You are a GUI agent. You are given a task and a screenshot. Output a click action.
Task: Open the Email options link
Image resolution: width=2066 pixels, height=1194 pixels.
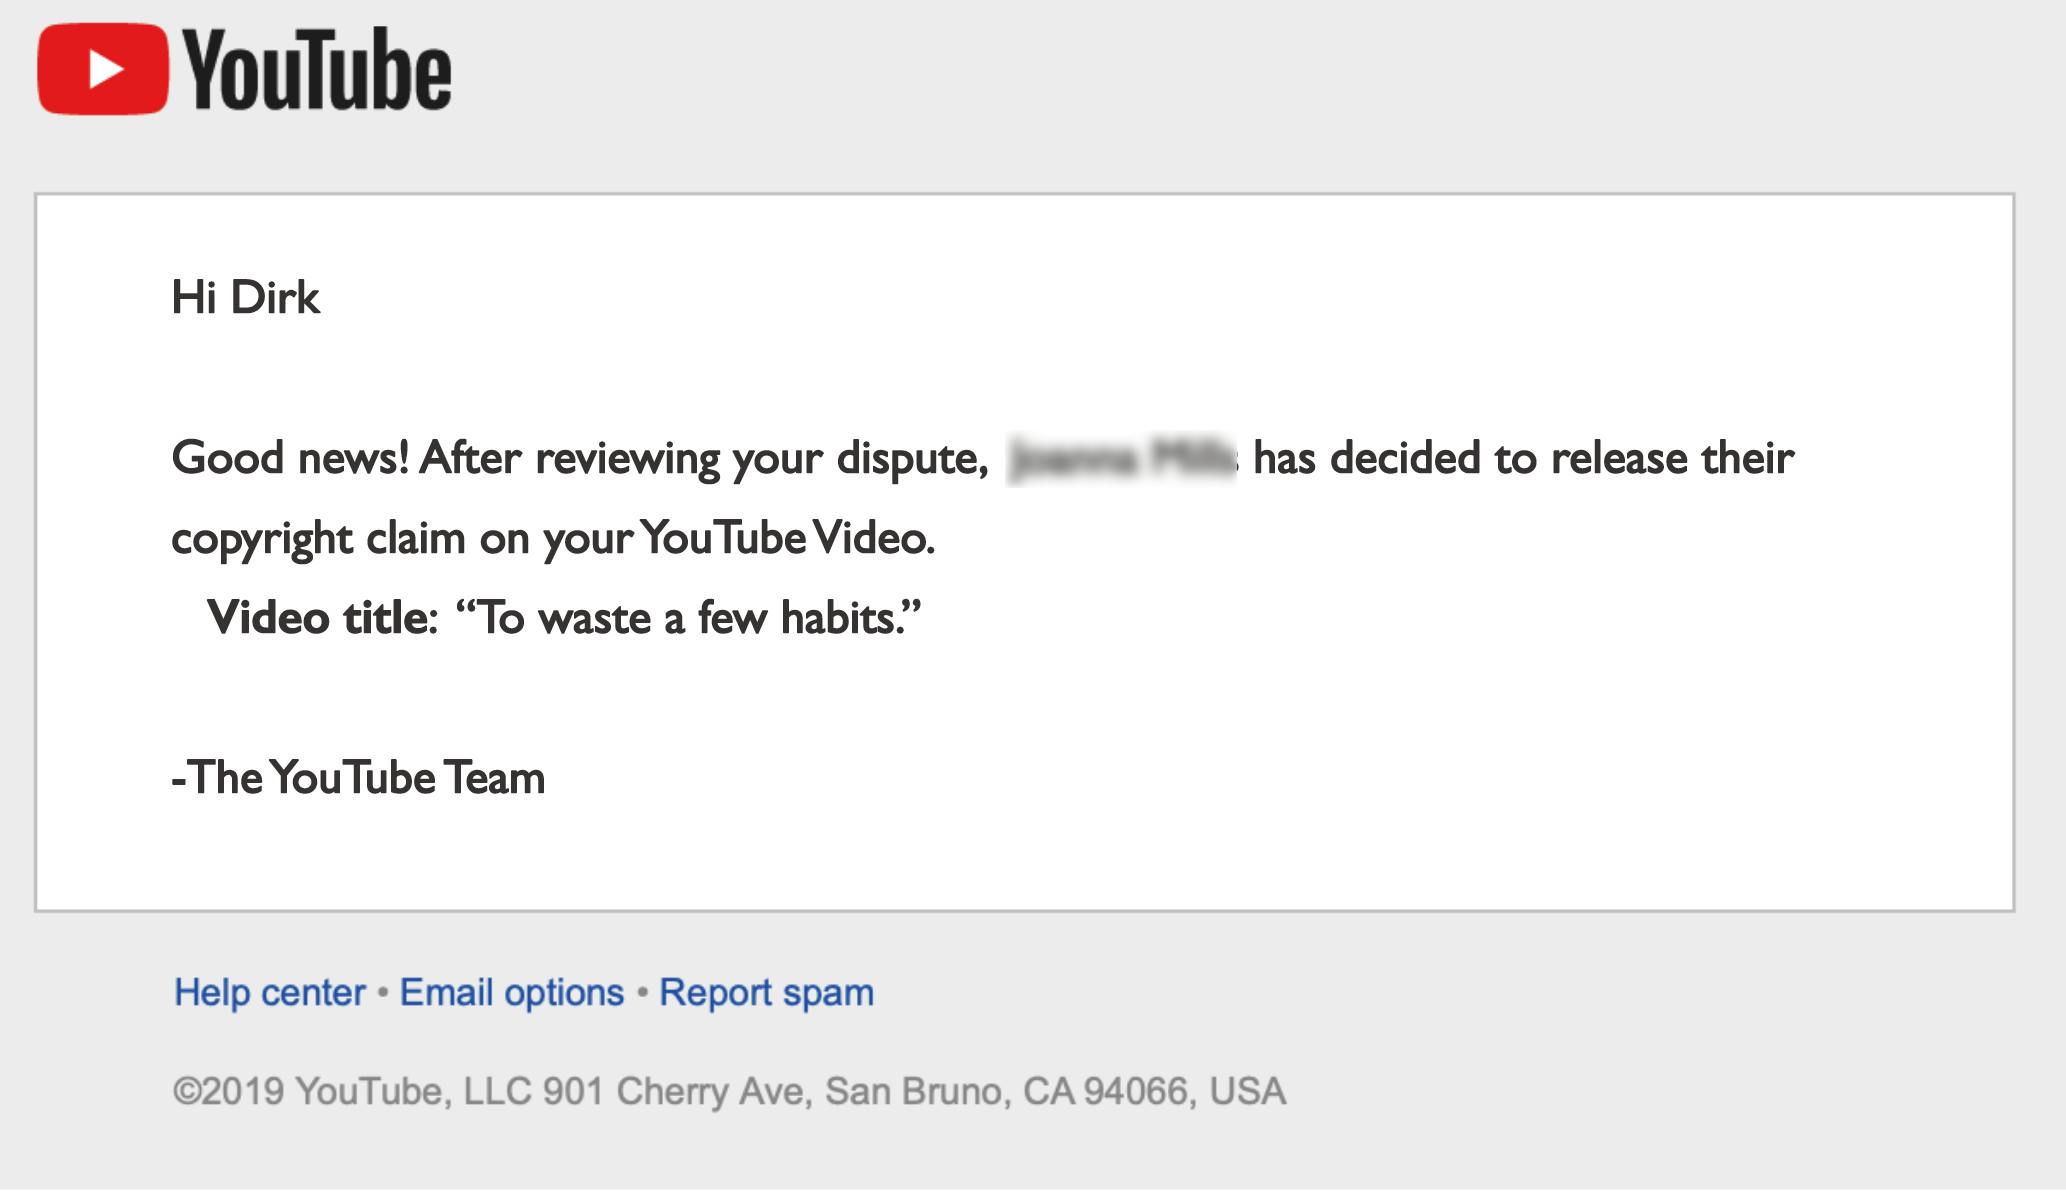pyautogui.click(x=511, y=993)
